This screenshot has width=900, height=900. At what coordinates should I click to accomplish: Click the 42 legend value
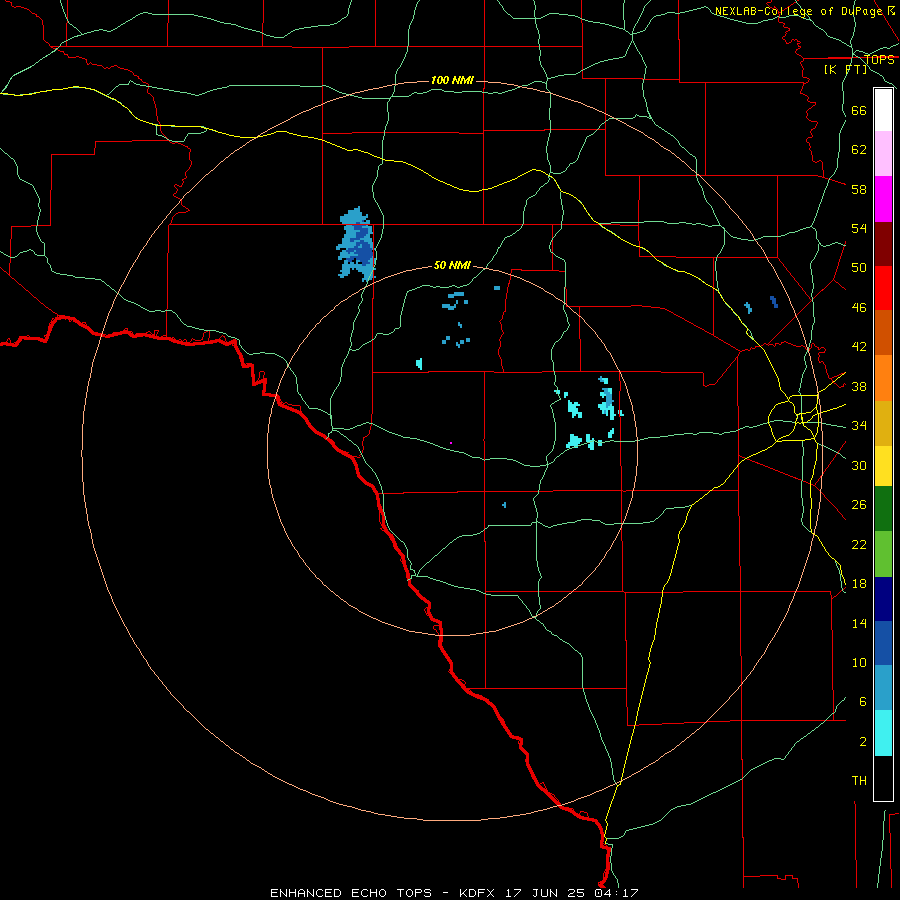(859, 347)
